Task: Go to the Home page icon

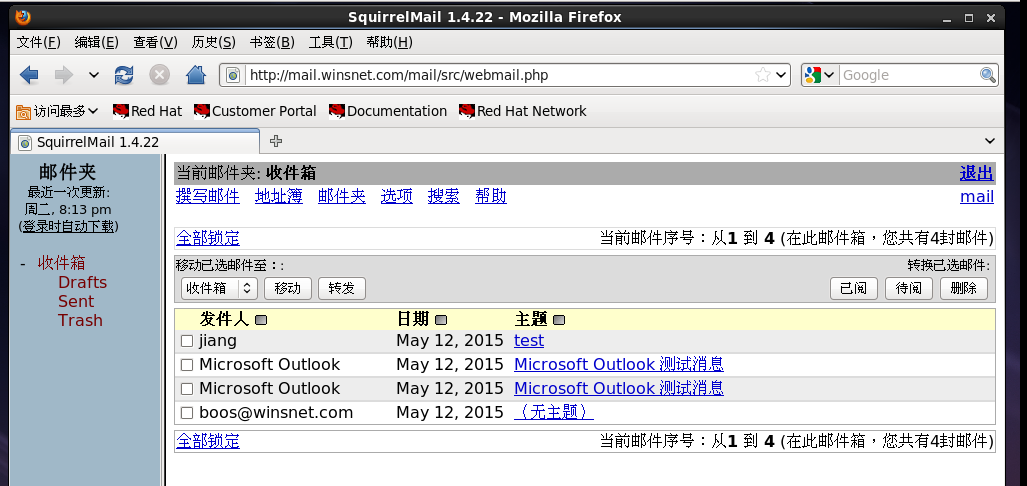Action: click(196, 75)
